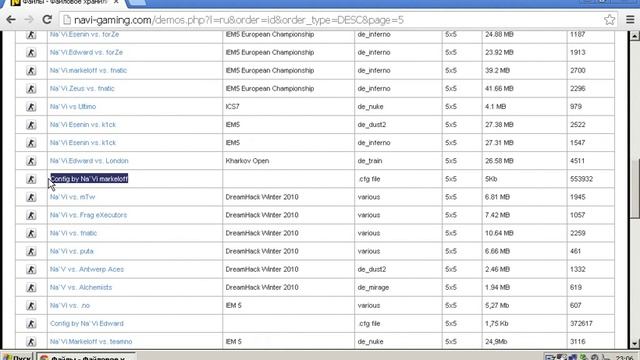The image size is (640, 360).
Task: Click the icon beside Na'V vs. Antwerp Aces
Action: point(31,269)
